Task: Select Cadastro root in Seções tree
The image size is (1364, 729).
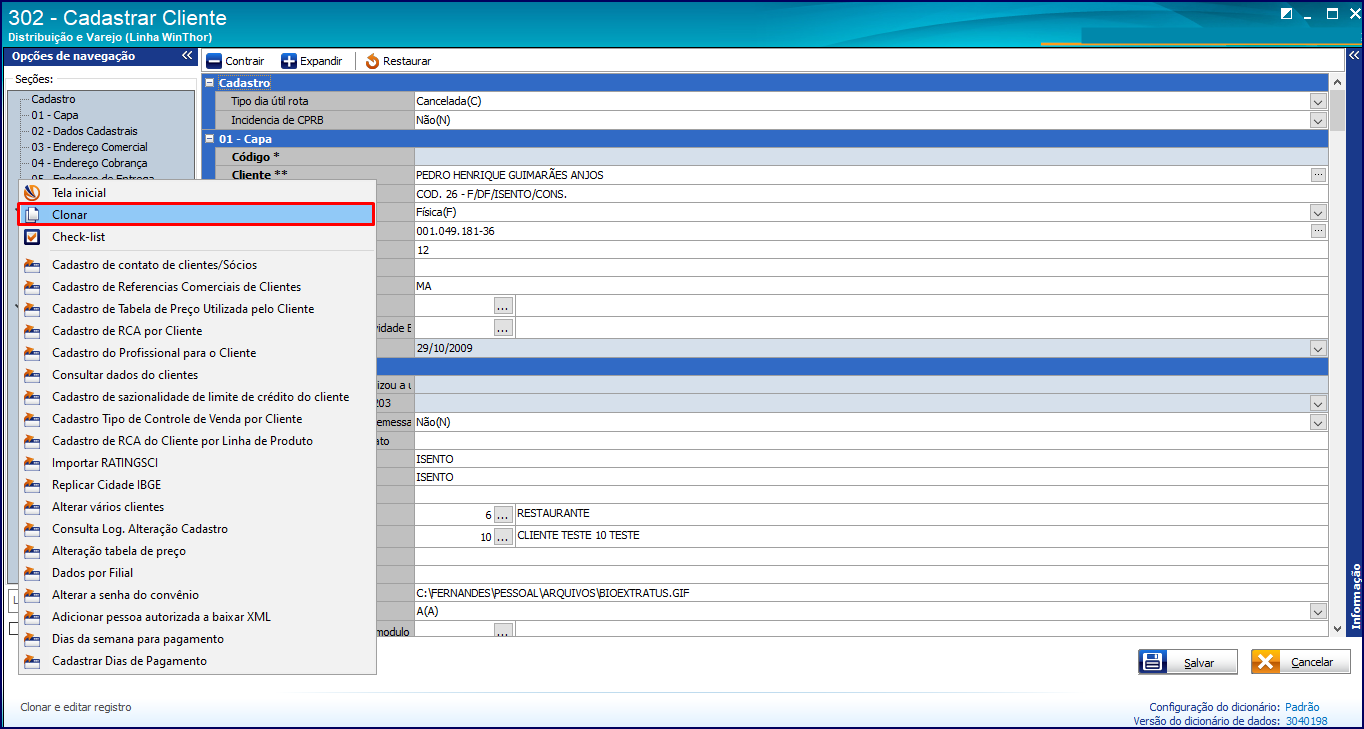Action: (53, 99)
